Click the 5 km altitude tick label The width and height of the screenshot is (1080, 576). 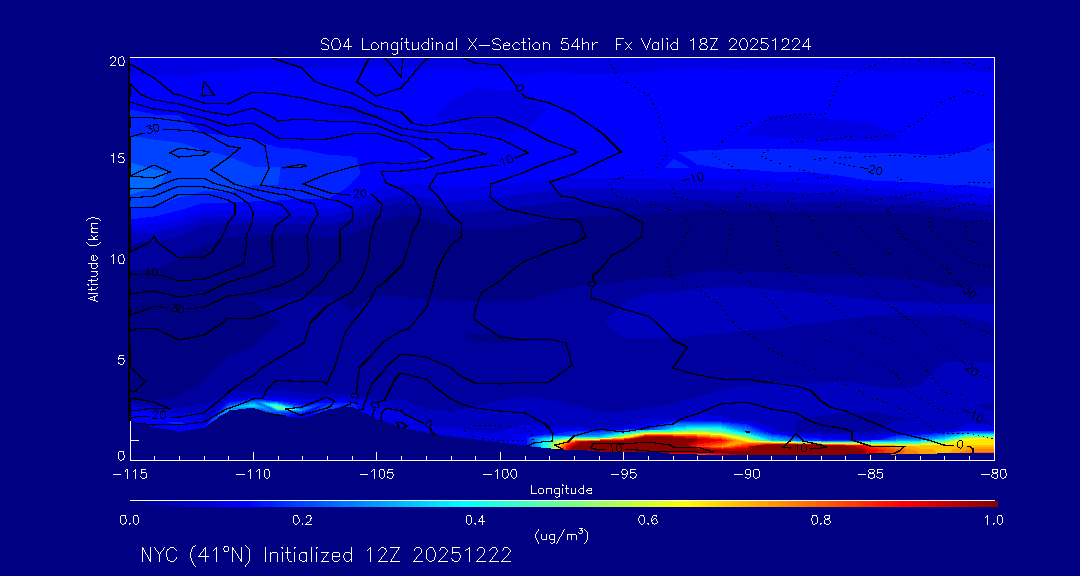[x=121, y=360]
